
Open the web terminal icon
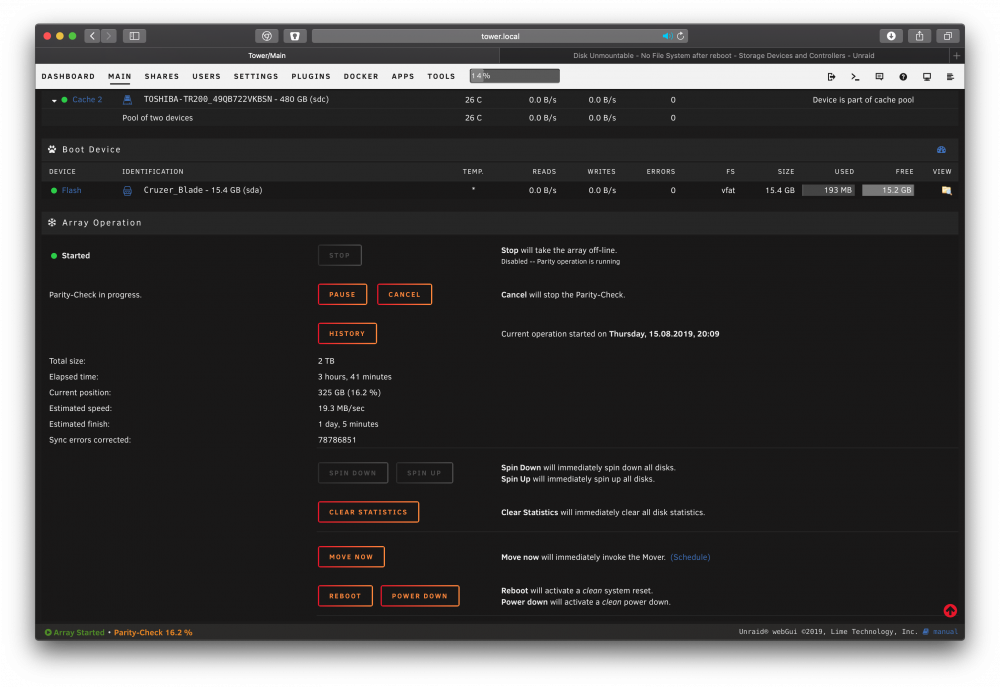tap(855, 77)
